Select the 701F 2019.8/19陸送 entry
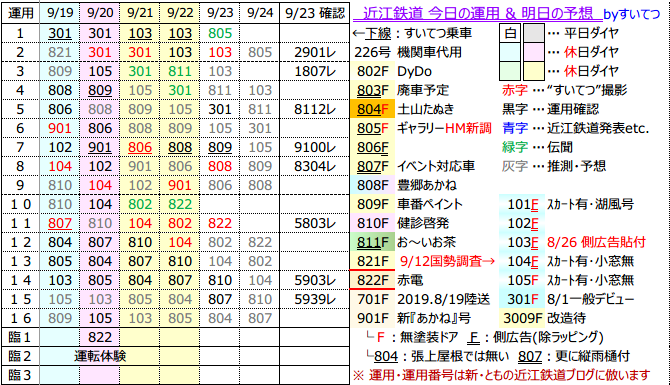Screen dimensions: 670x385 (423, 299)
